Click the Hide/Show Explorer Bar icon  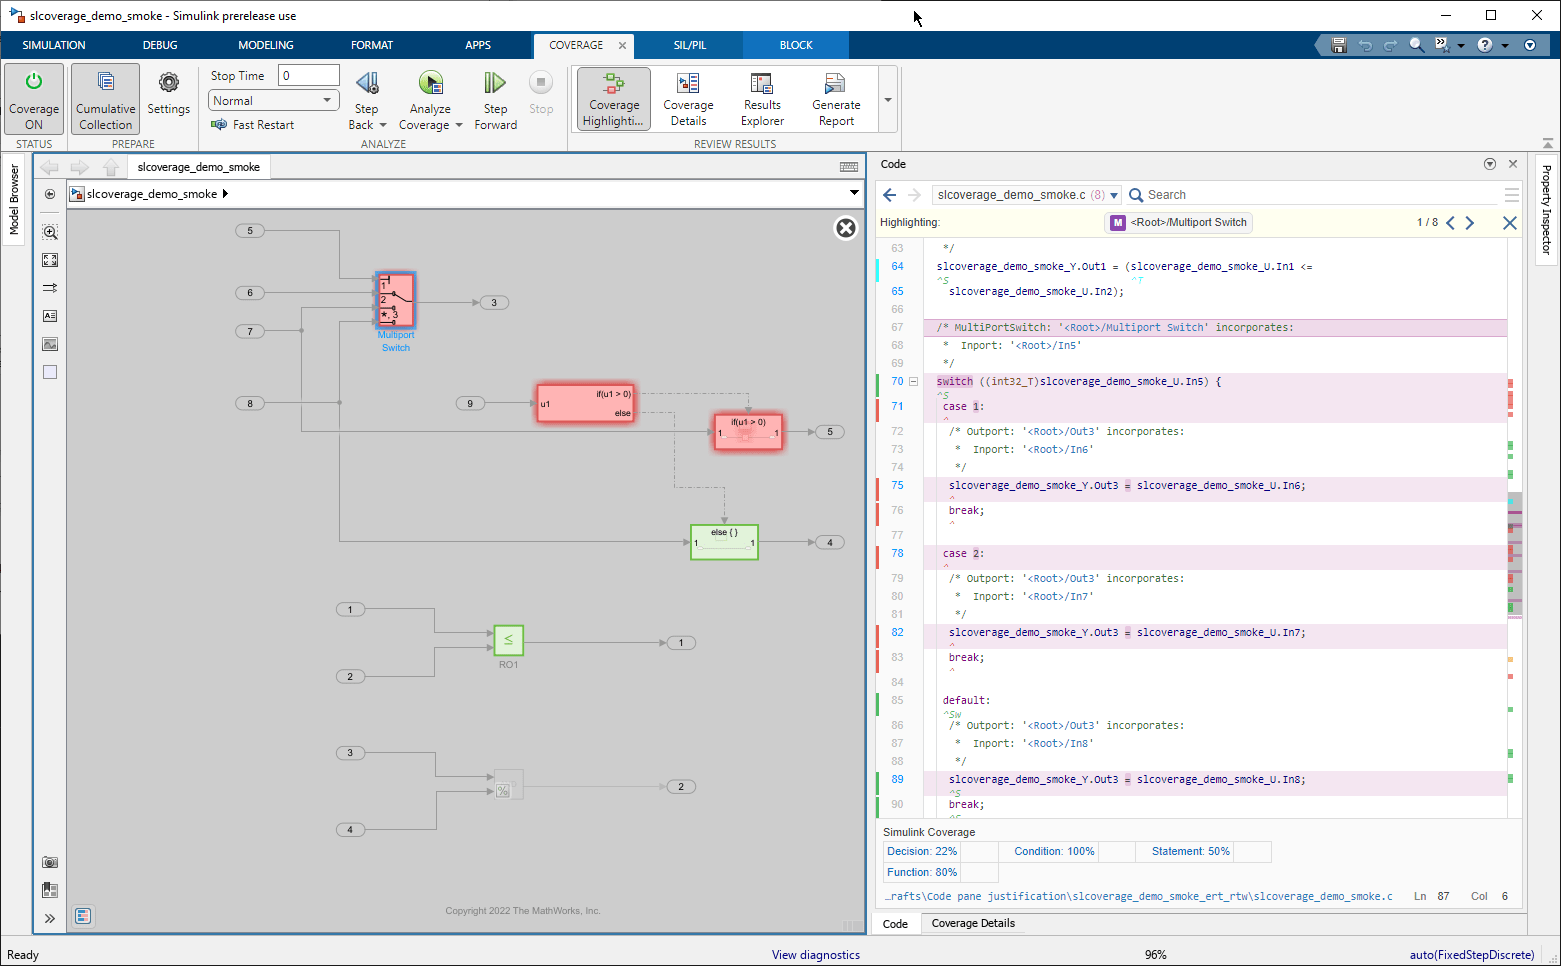click(50, 194)
